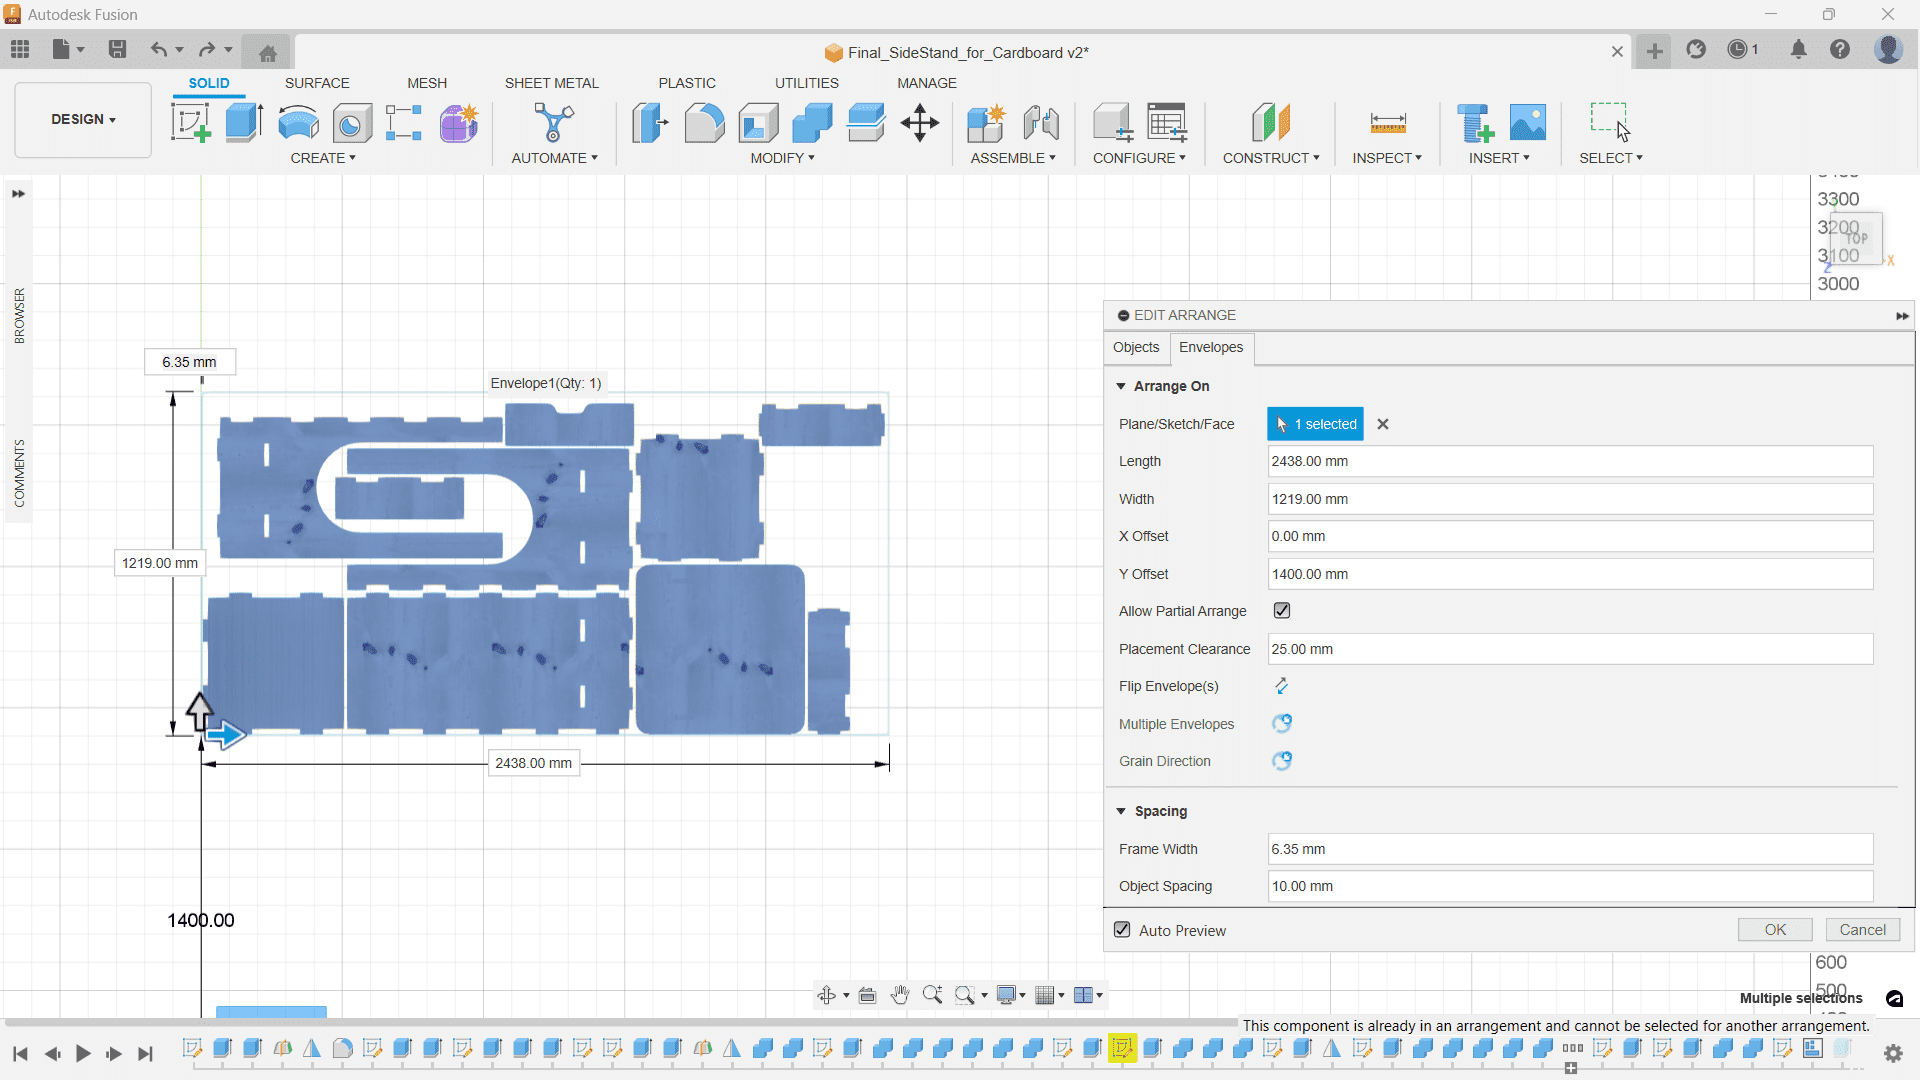The height and width of the screenshot is (1080, 1920).
Task: Click the Change Parameters table icon
Action: point(1167,123)
